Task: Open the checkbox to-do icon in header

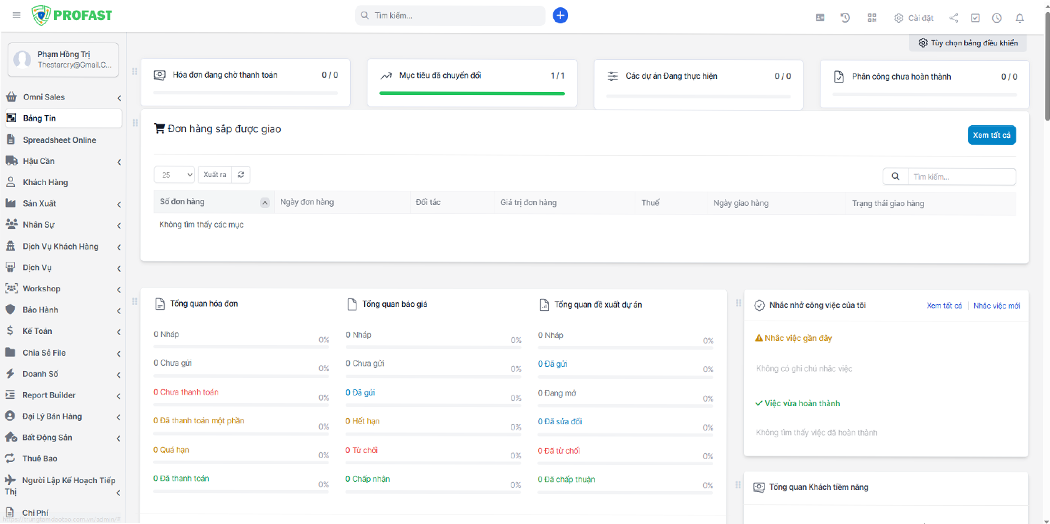Action: 975,18
